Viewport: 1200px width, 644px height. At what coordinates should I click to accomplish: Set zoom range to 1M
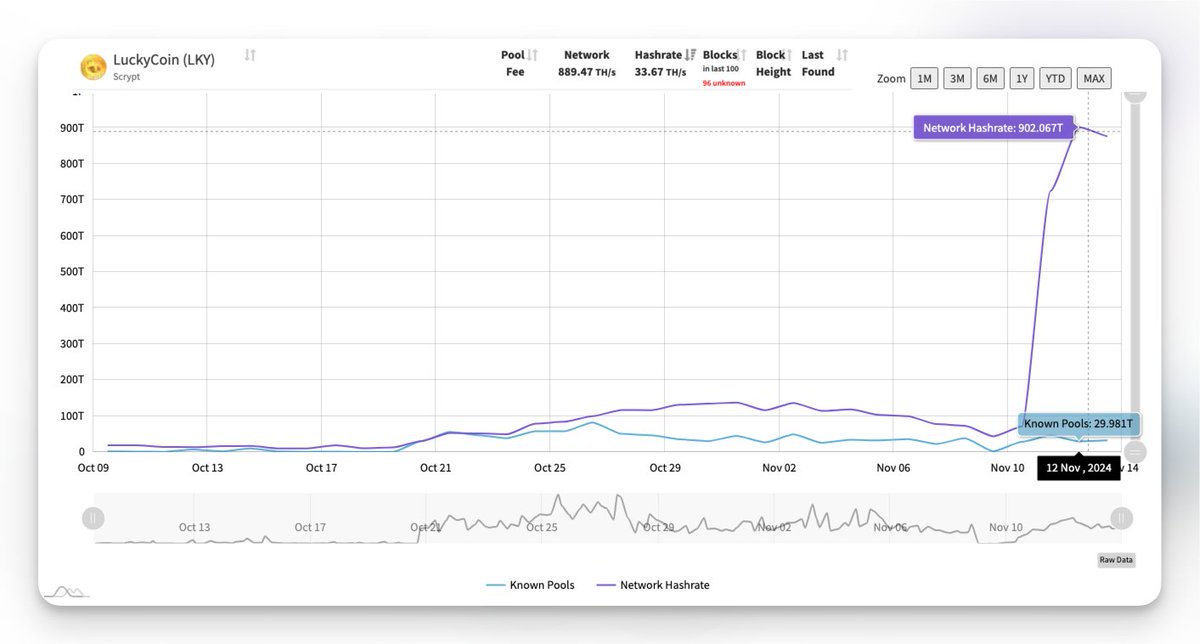tap(924, 79)
